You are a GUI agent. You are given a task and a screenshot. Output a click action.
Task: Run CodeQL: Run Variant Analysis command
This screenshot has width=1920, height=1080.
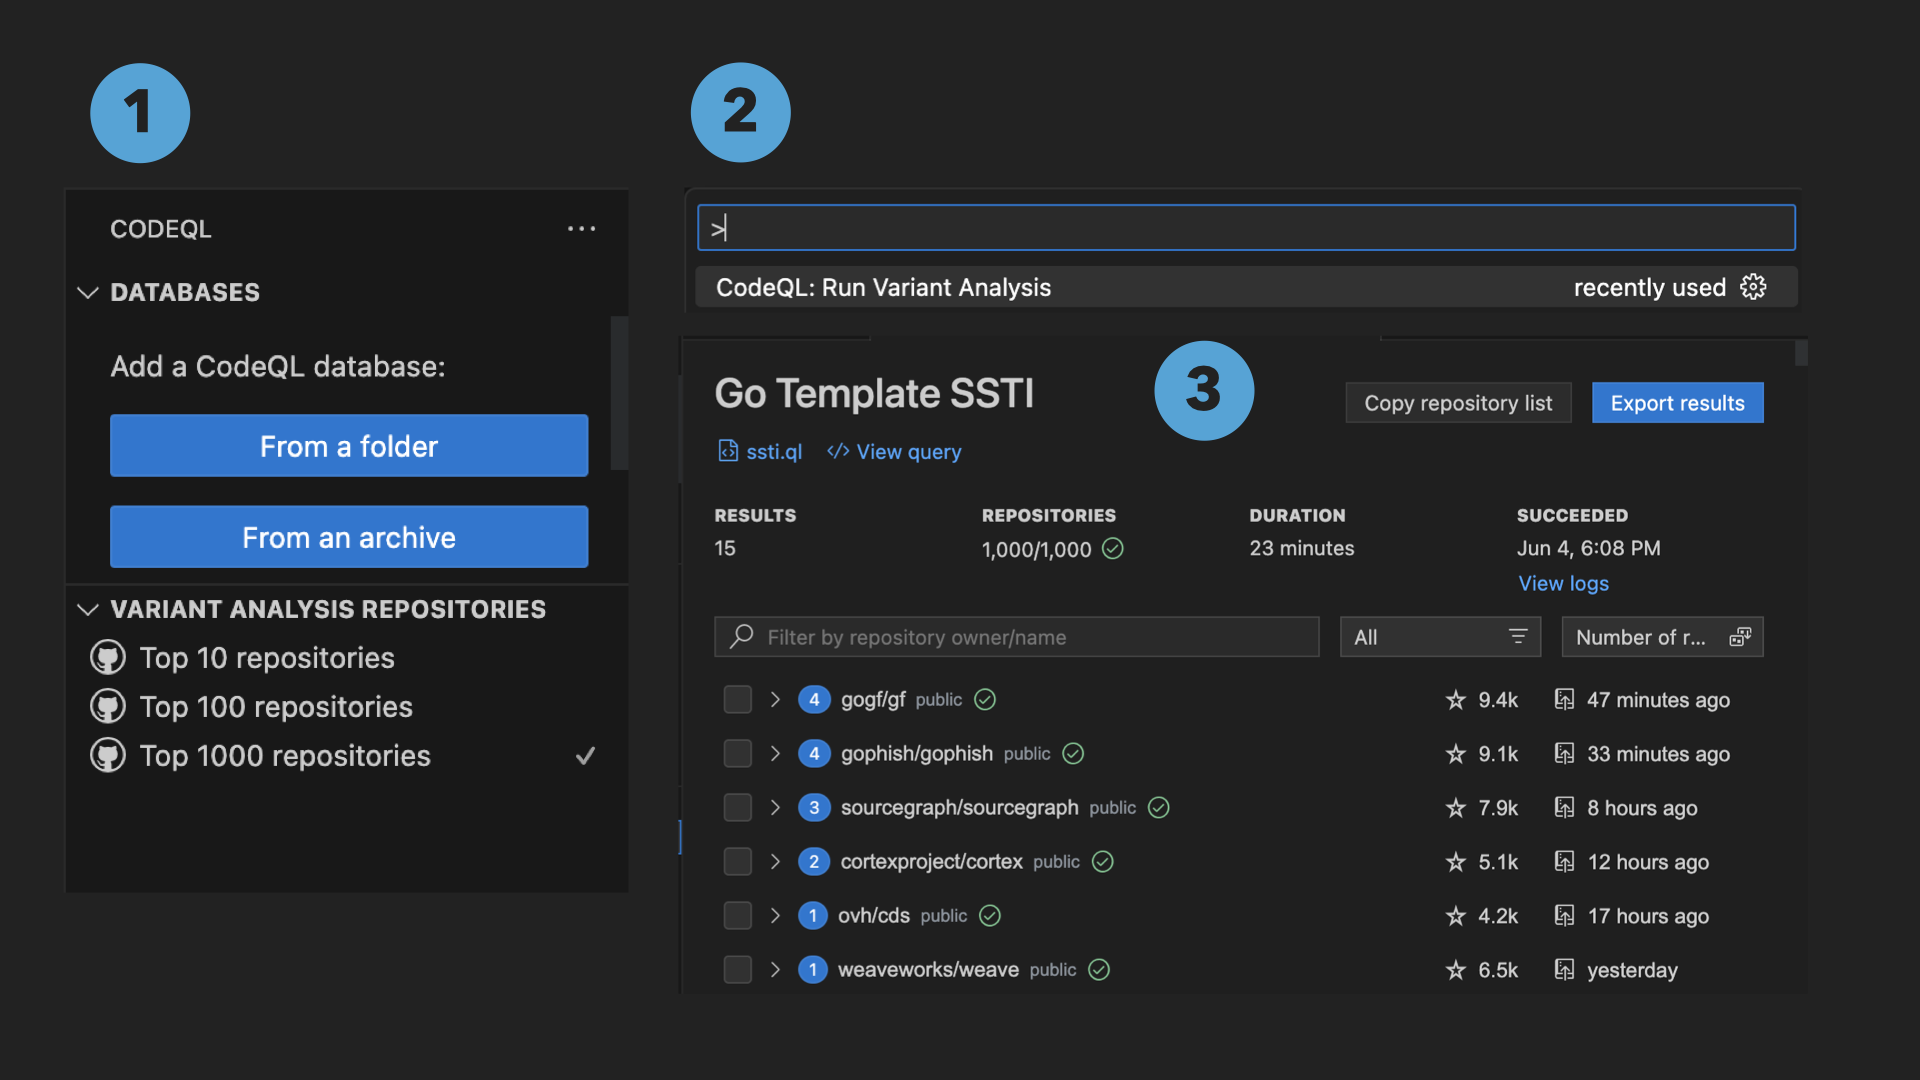coord(1246,287)
